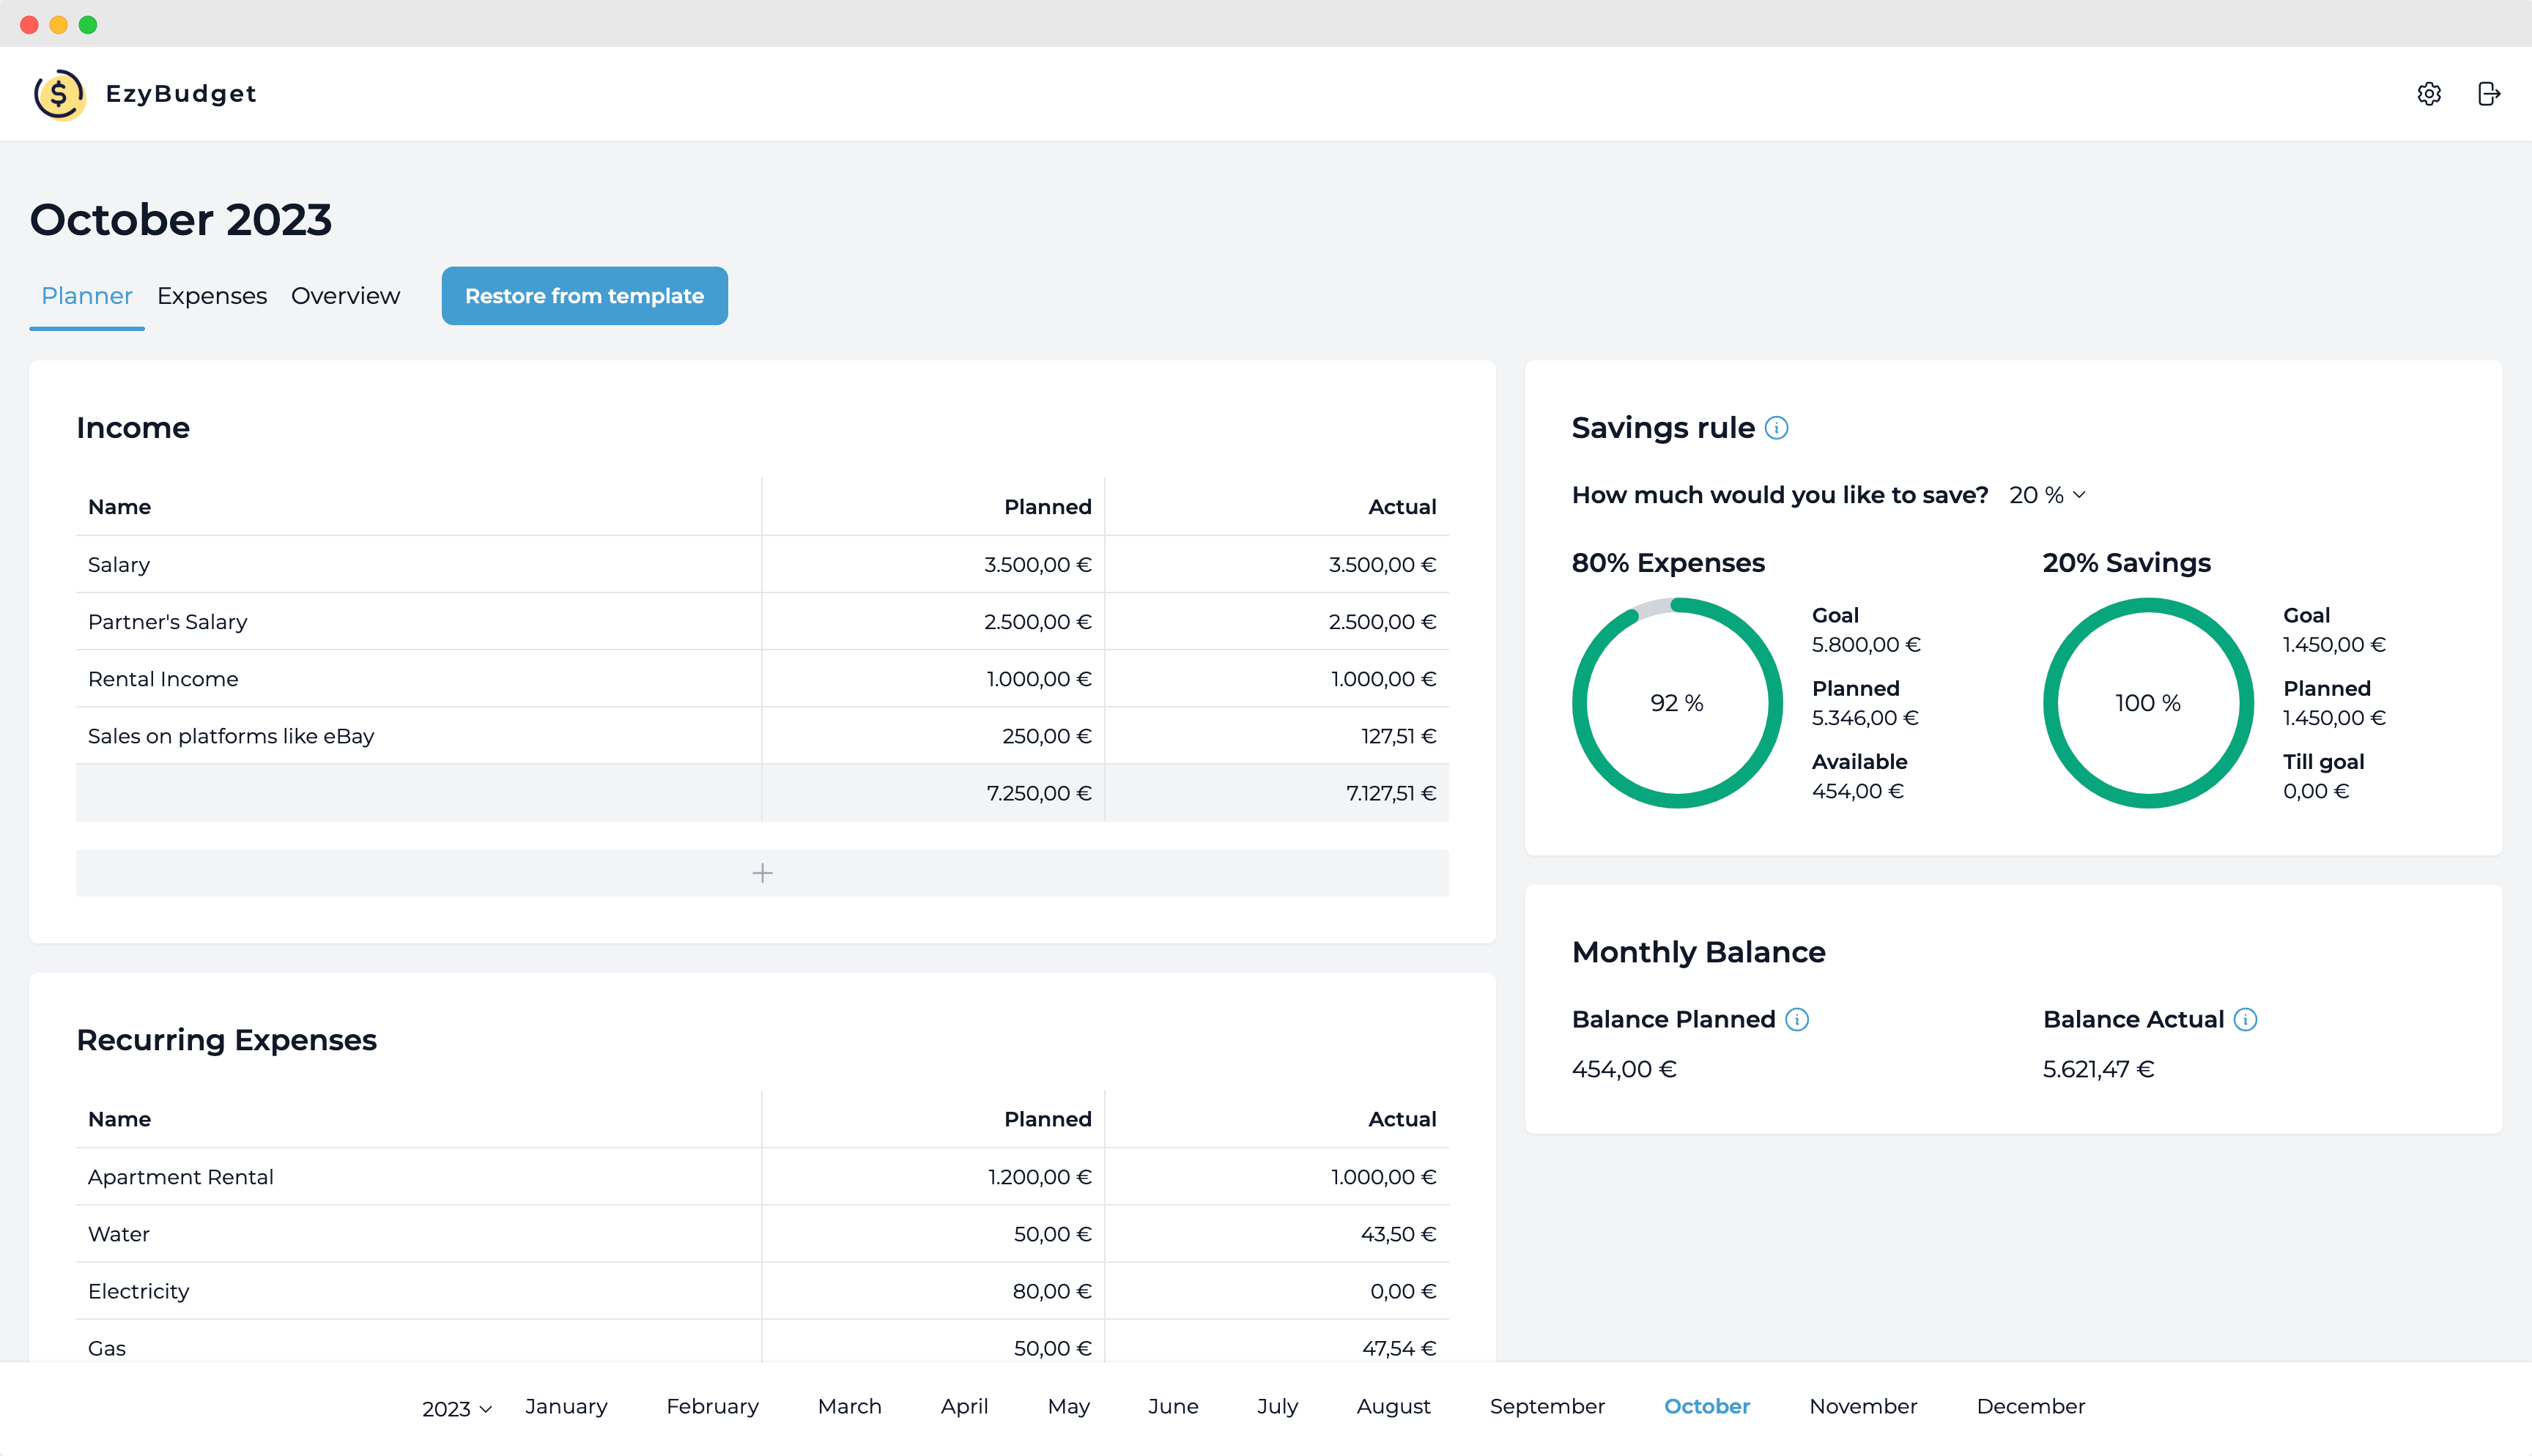This screenshot has height=1456, width=2532.
Task: Switch to the Overview tab
Action: coord(345,296)
